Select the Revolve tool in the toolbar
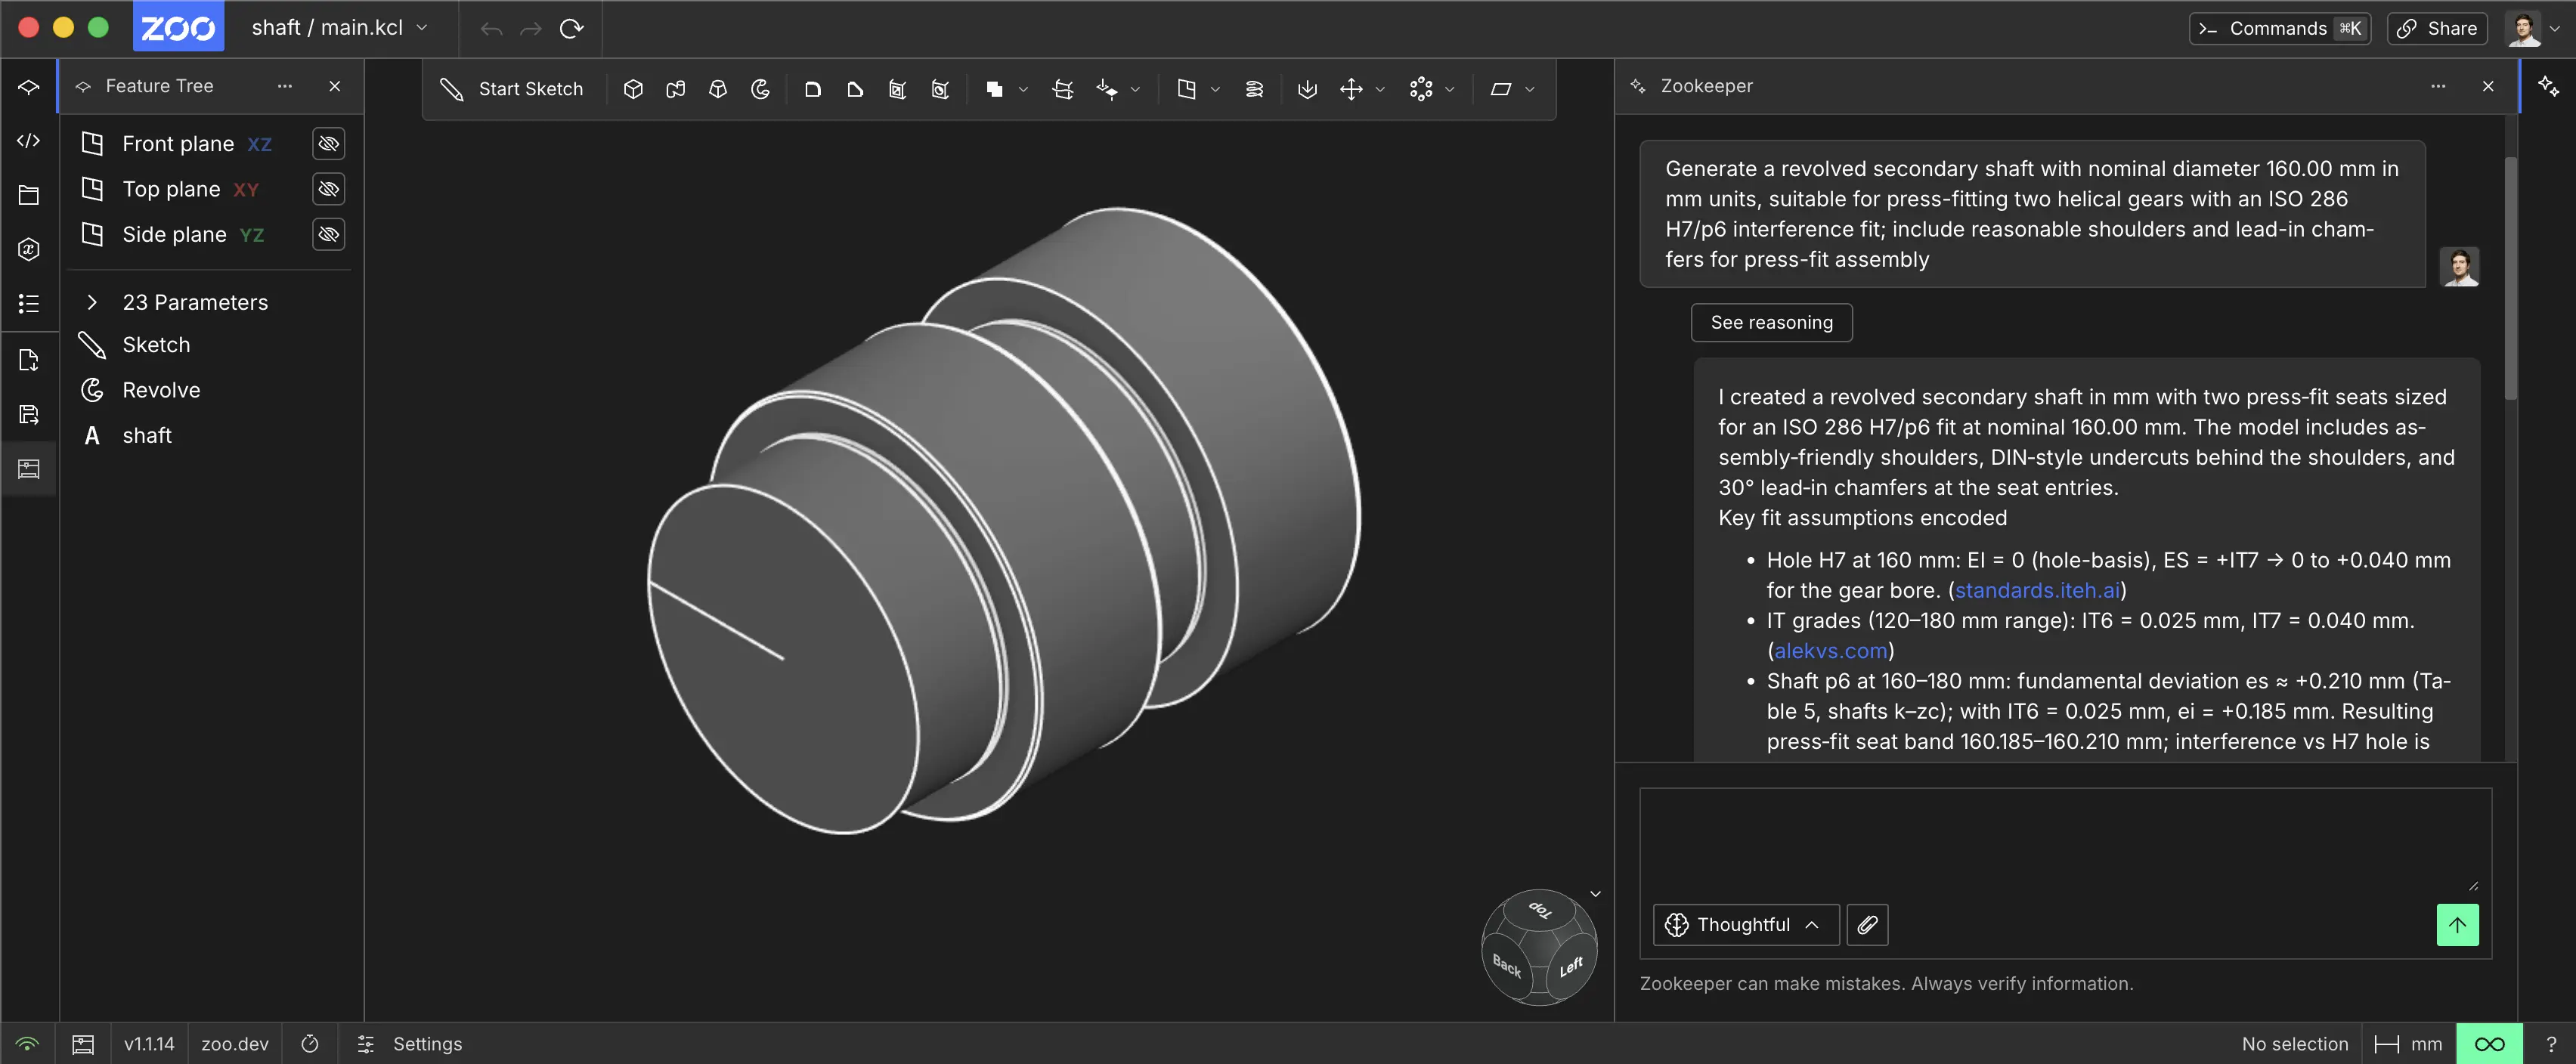This screenshot has height=1064, width=2576. pyautogui.click(x=760, y=89)
